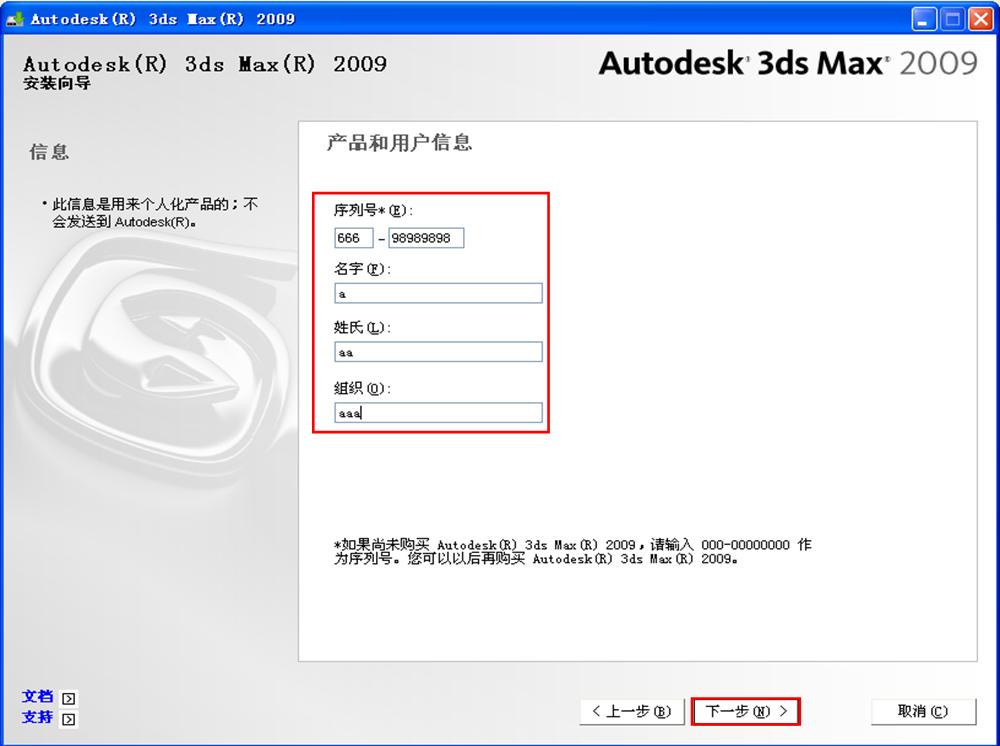Click the serial number prefix field containing 666
The image size is (1000, 746).
(x=353, y=238)
